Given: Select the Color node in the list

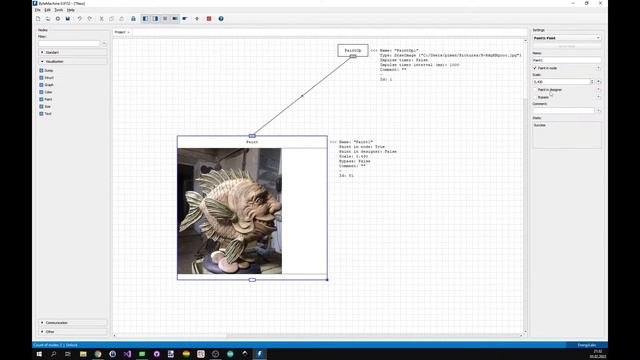Looking at the screenshot, I should (x=46, y=92).
